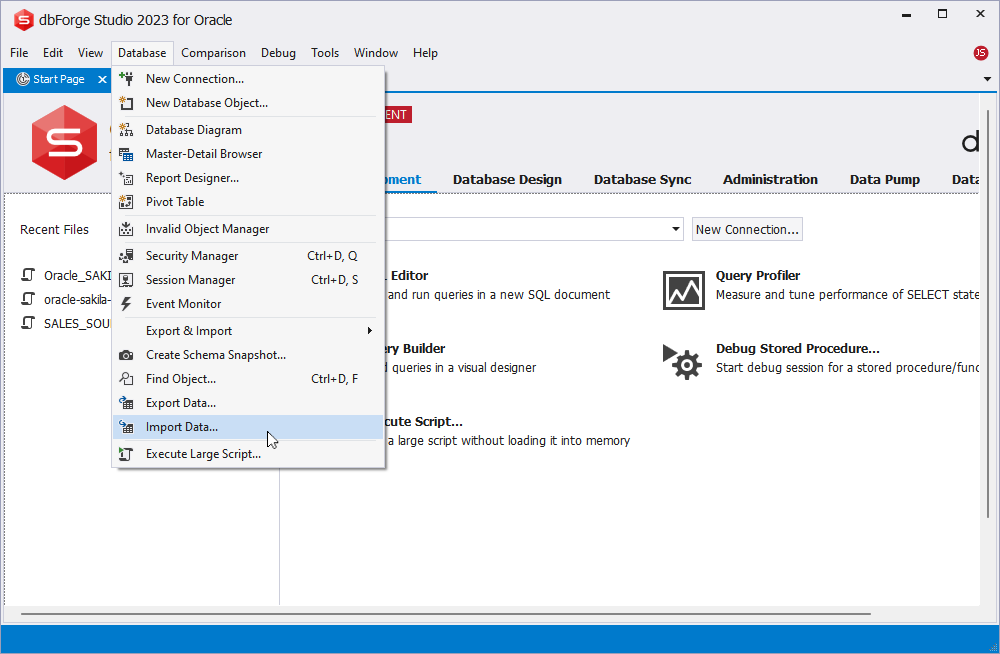This screenshot has width=1000, height=654.
Task: Click the New Connection button
Action: pyautogui.click(x=747, y=229)
